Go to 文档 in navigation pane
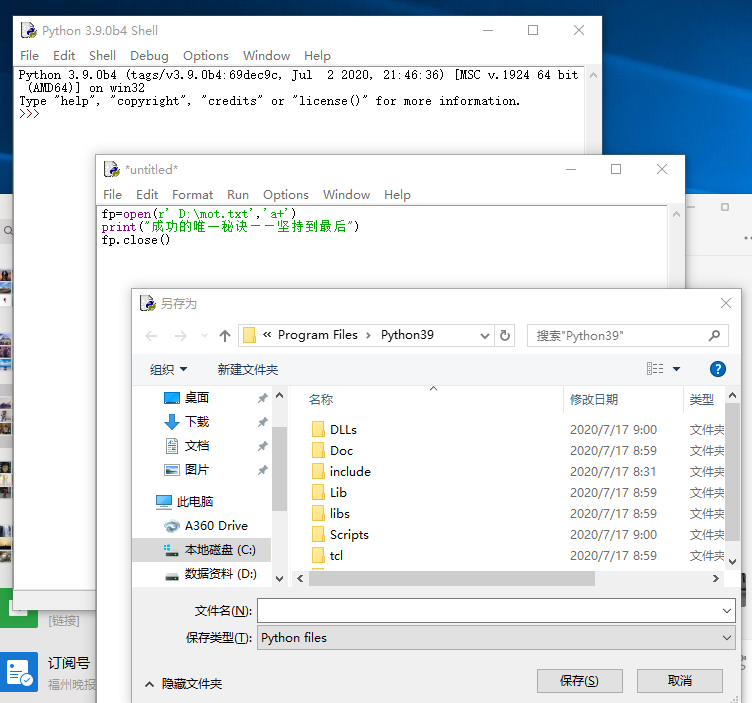This screenshot has width=752, height=703. tap(197, 445)
